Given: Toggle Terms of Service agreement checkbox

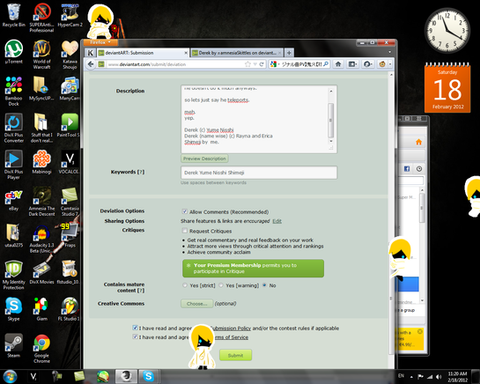Looking at the screenshot, I should click(135, 337).
